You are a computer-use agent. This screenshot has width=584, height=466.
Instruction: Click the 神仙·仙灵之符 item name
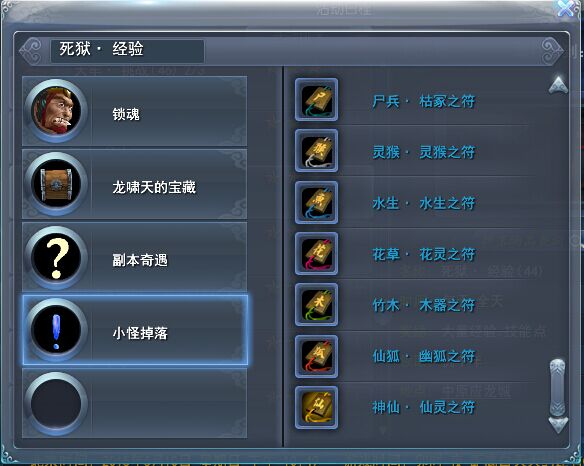tap(423, 407)
